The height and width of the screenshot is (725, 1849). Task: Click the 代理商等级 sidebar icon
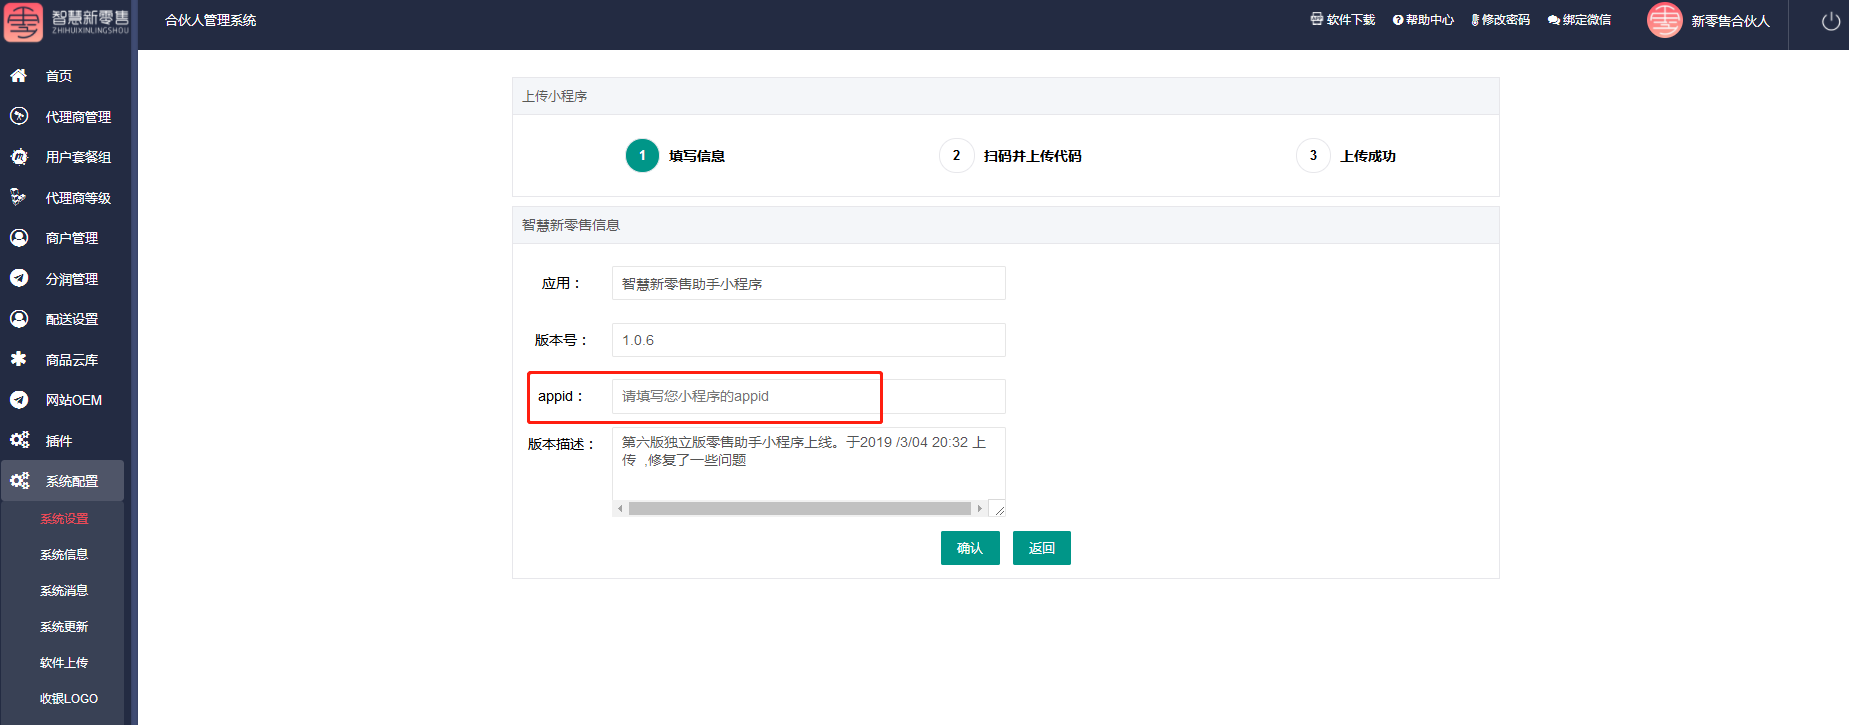click(18, 197)
